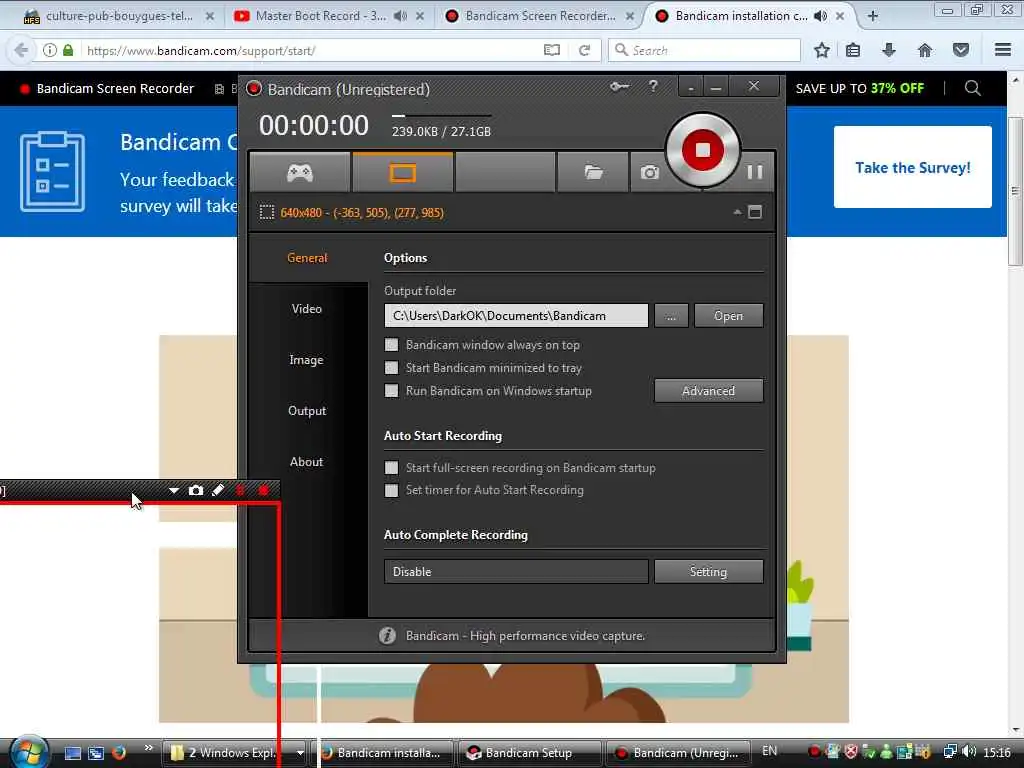Click the search magnifier on Bandicam website
The width and height of the screenshot is (1024, 768).
pyautogui.click(x=972, y=88)
